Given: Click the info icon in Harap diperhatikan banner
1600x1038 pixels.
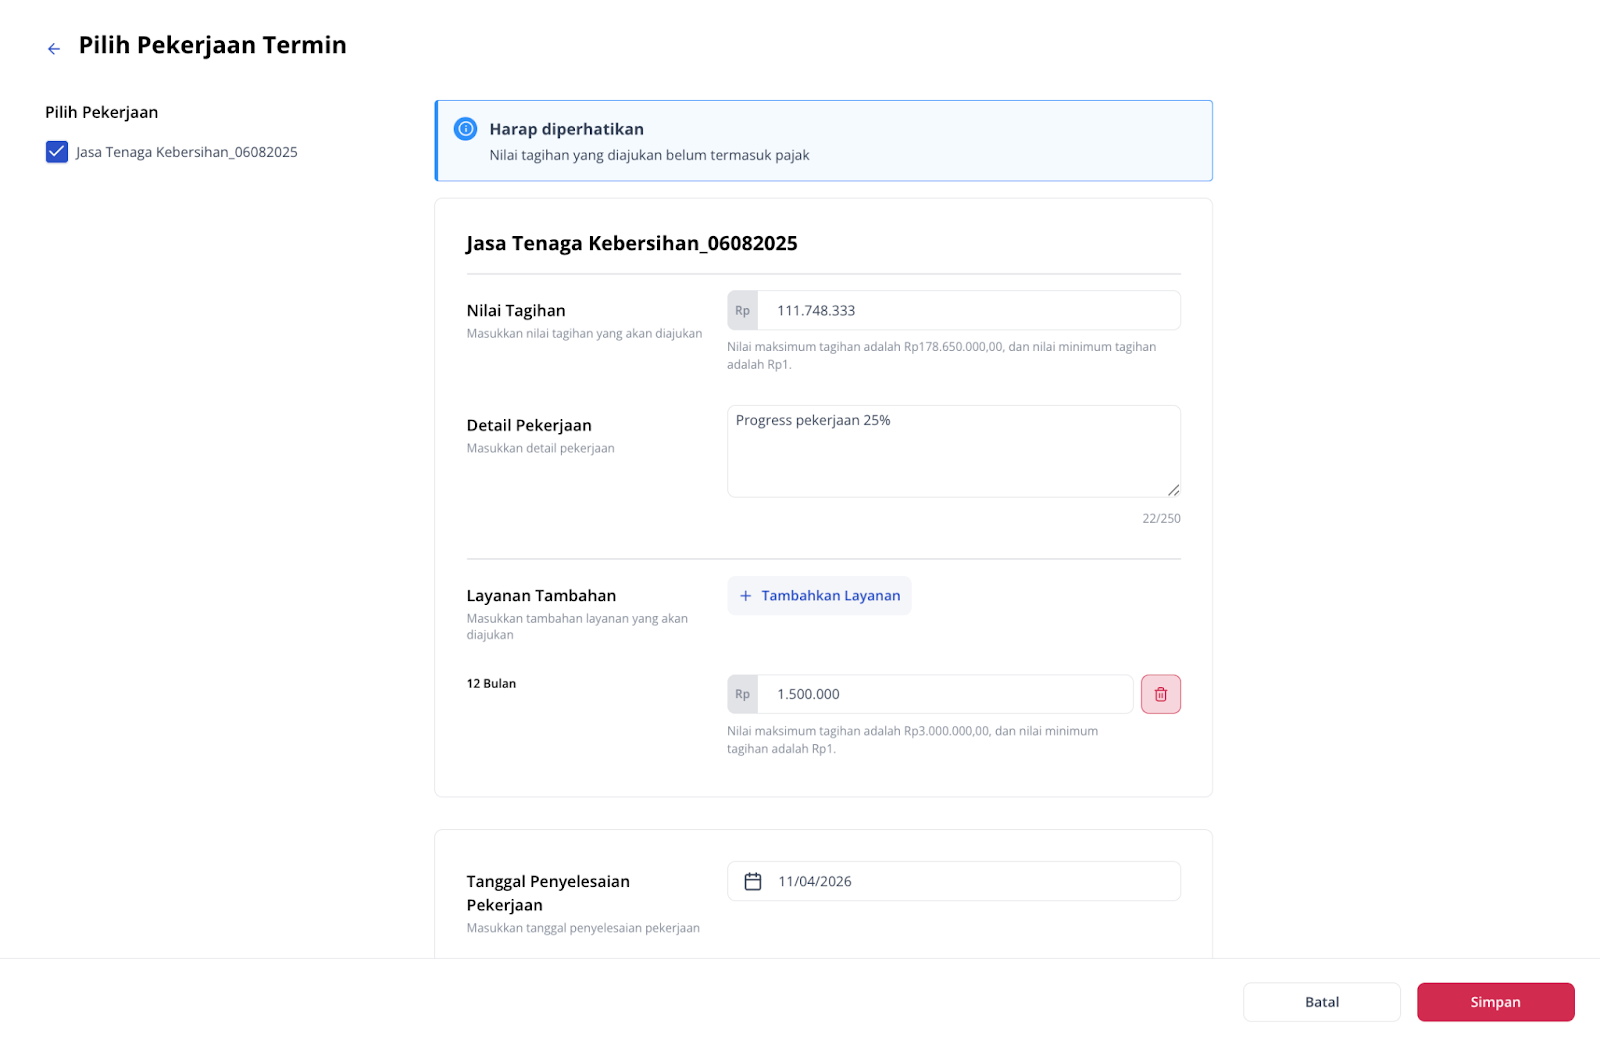Looking at the screenshot, I should (x=465, y=129).
